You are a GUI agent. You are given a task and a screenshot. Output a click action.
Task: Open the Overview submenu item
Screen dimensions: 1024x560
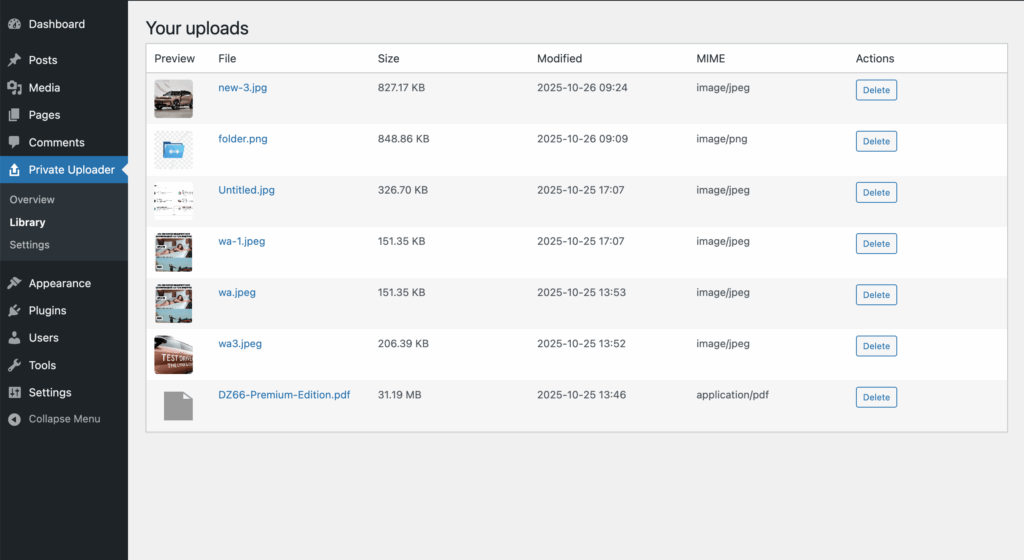(32, 200)
